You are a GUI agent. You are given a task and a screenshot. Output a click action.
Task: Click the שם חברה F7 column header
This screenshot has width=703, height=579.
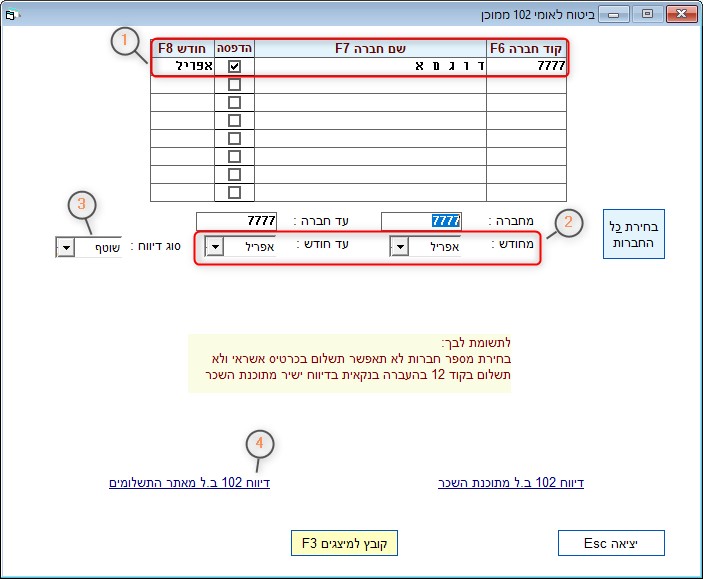[x=370, y=48]
